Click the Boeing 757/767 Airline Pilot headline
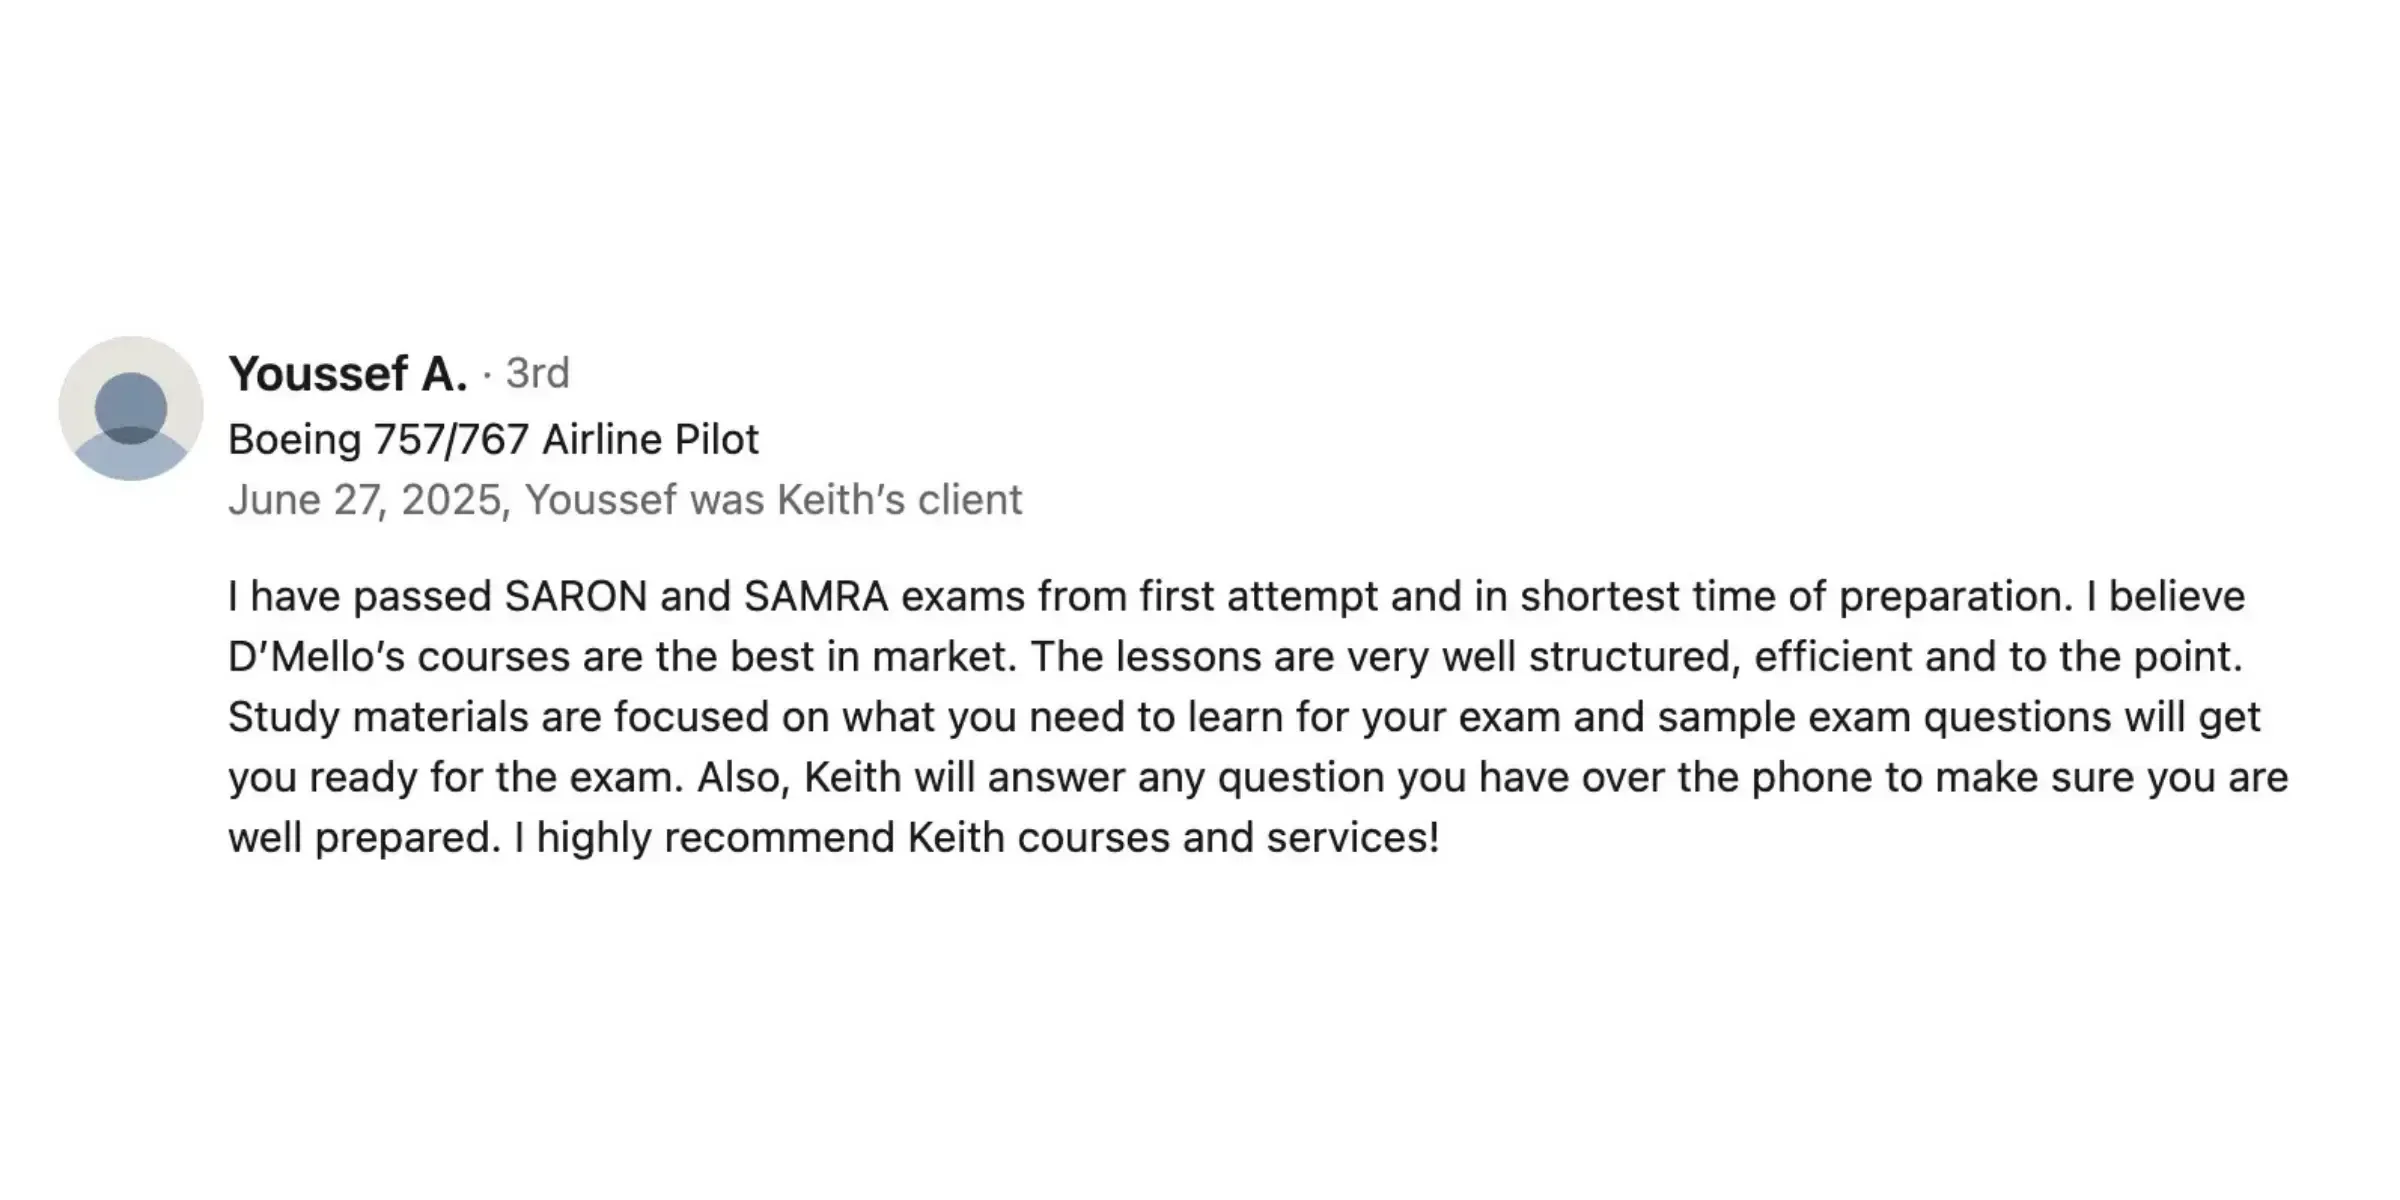The width and height of the screenshot is (2400, 1200). pyautogui.click(x=493, y=440)
